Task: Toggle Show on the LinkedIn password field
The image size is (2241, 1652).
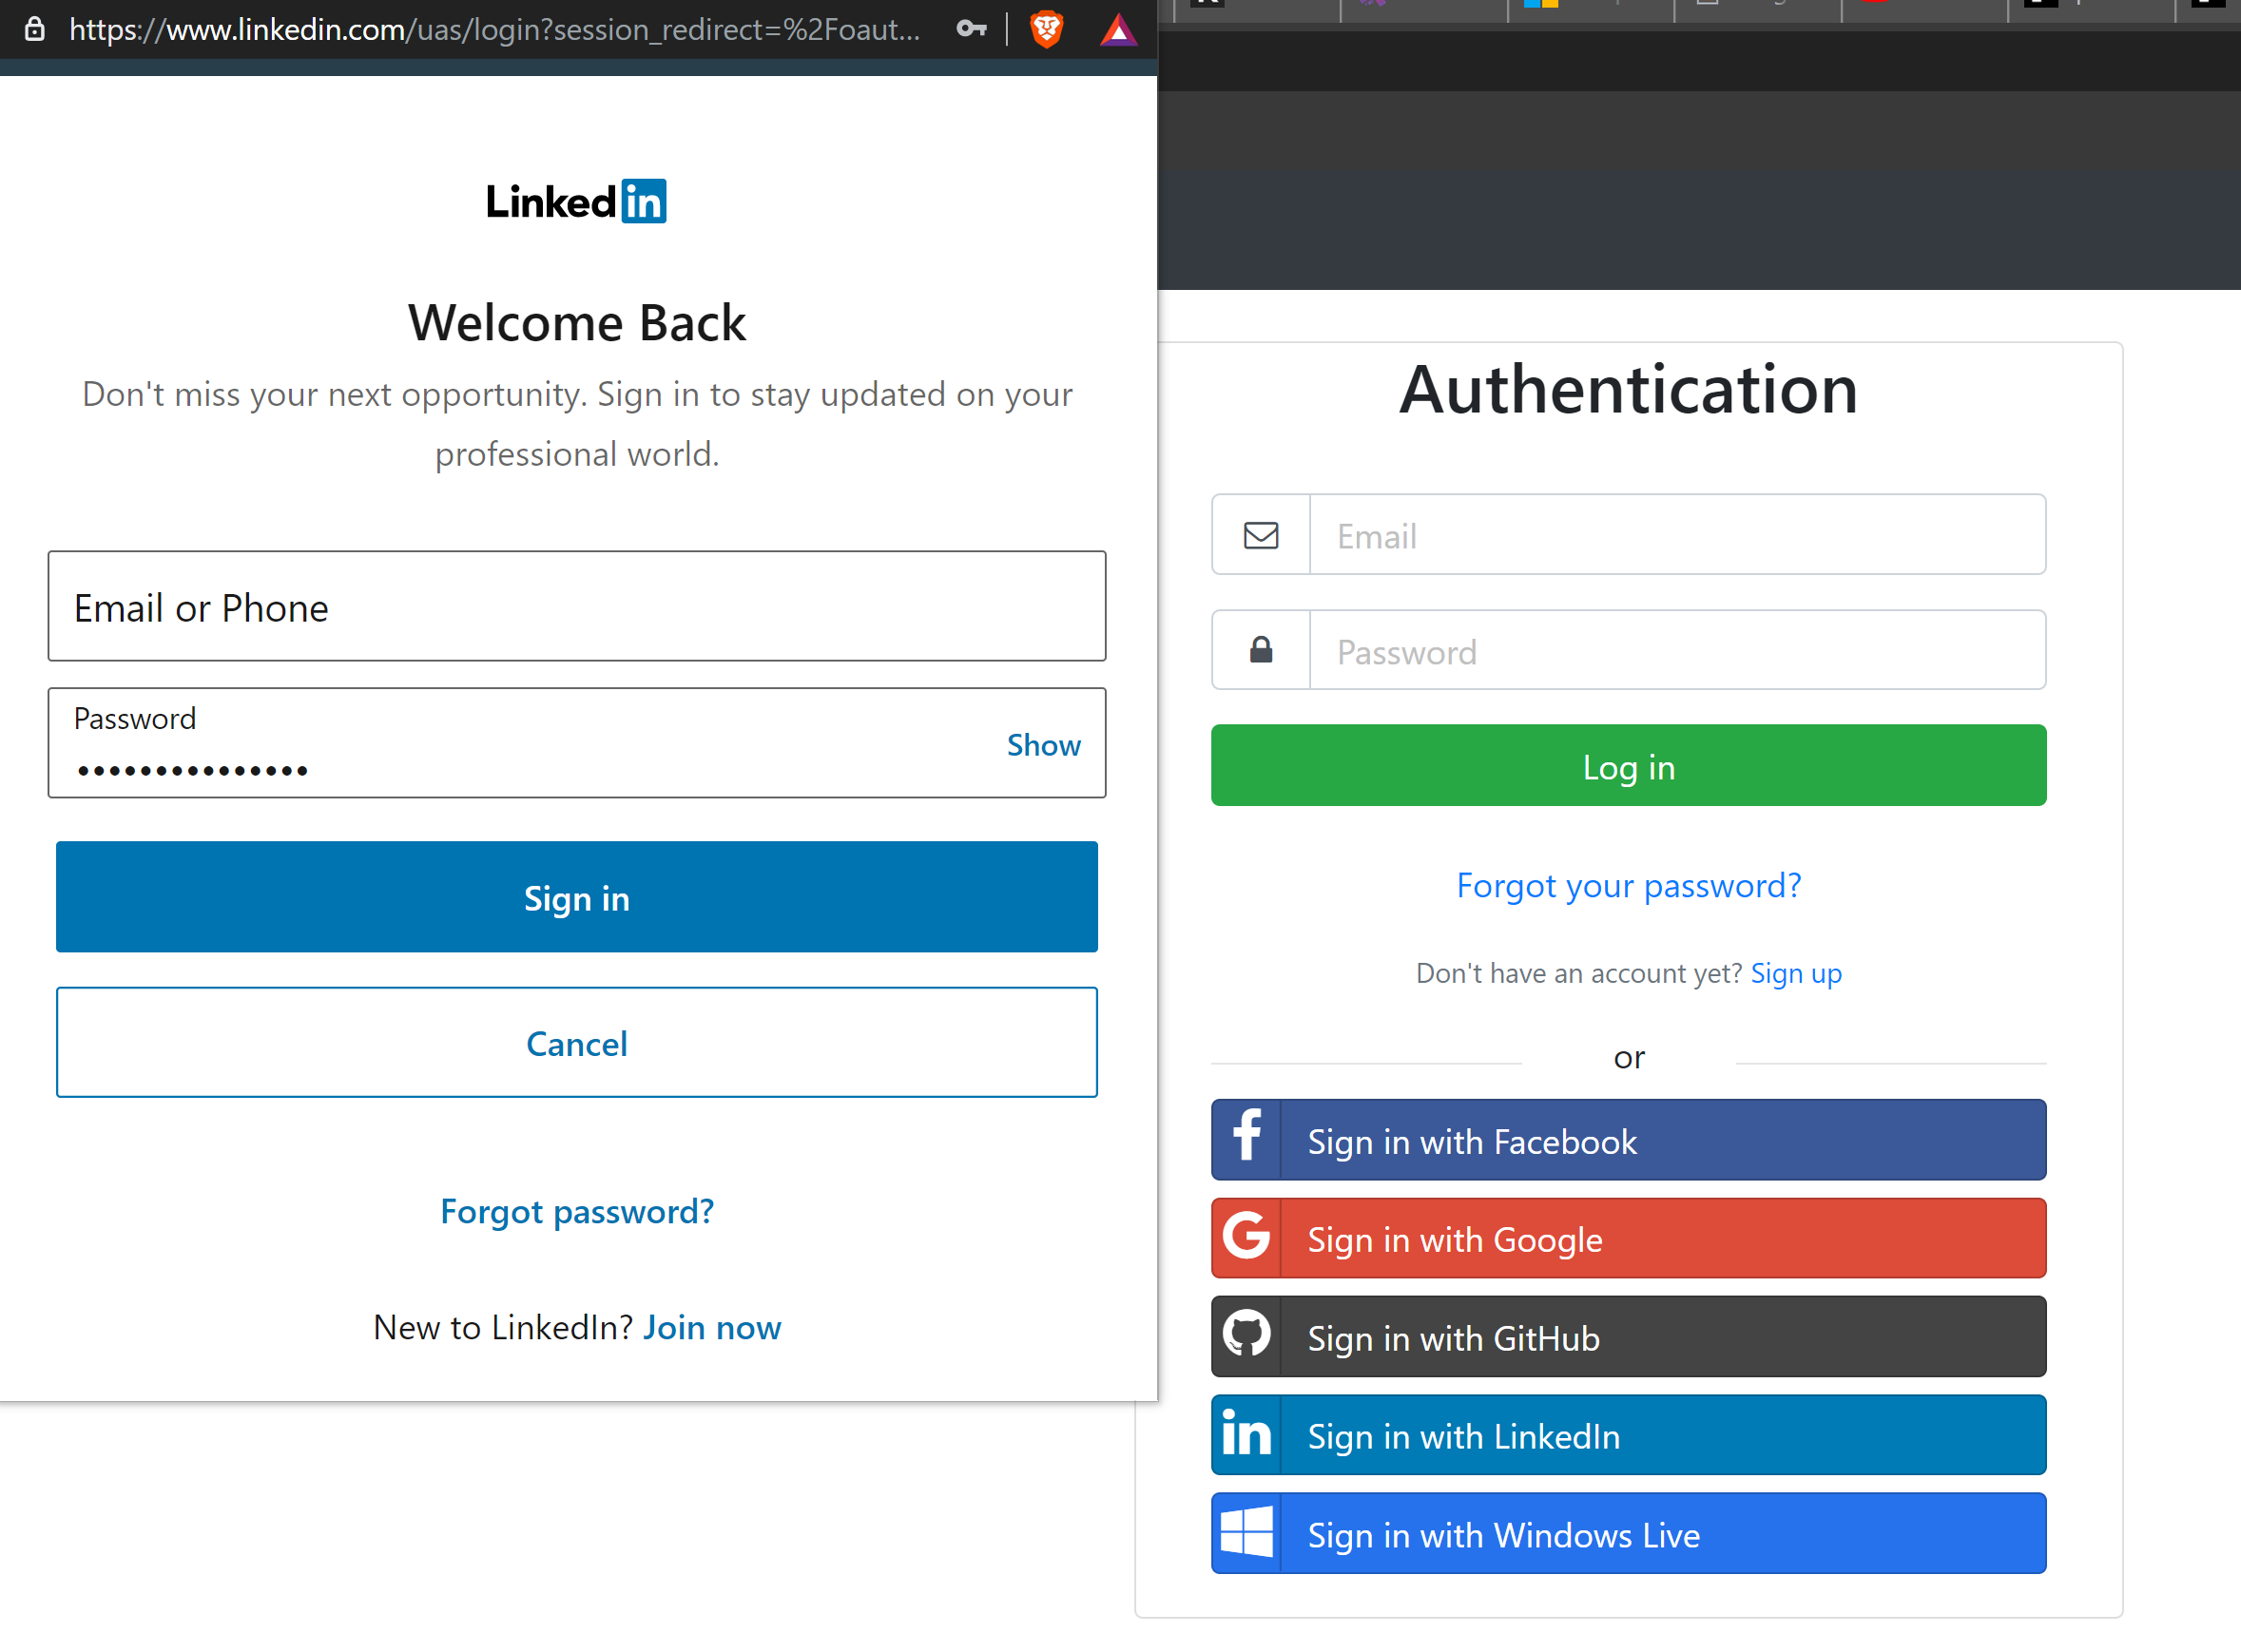Action: pos(1043,745)
